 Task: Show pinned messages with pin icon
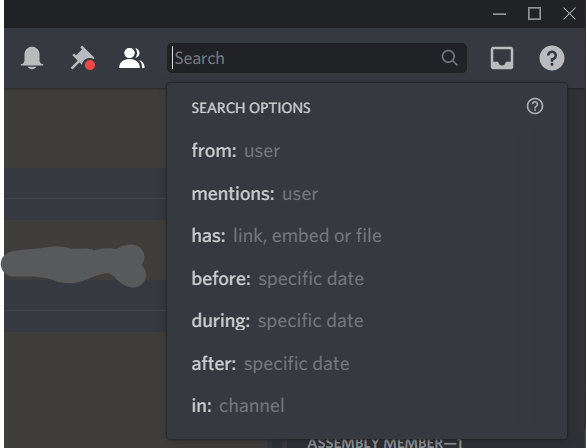tap(83, 58)
